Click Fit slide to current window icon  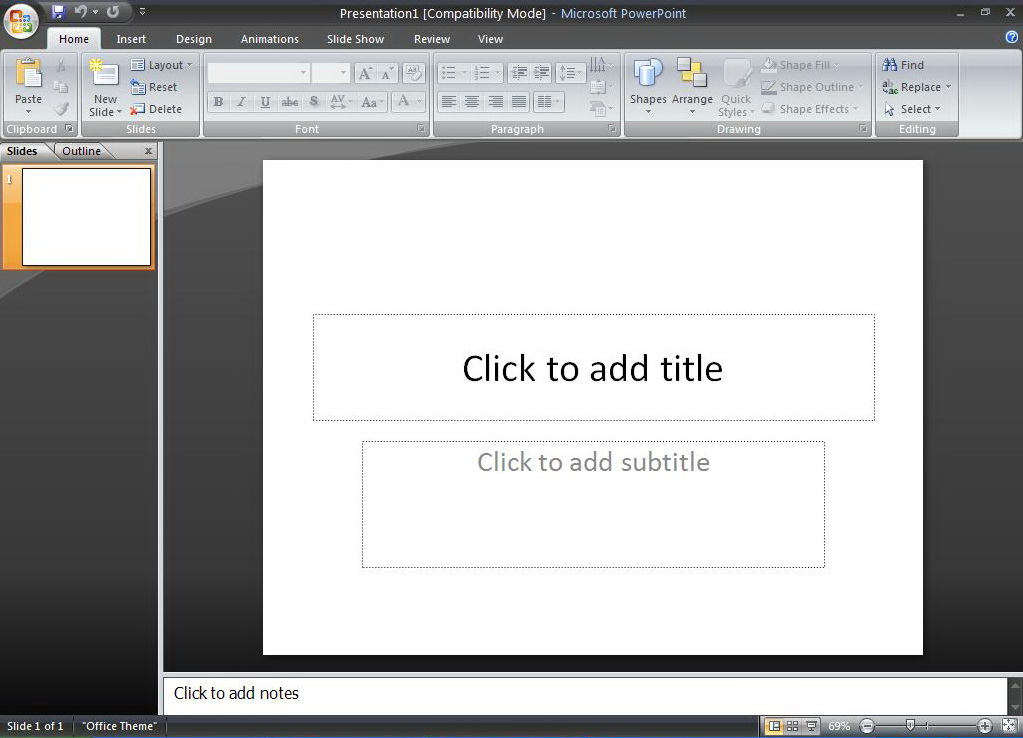coord(1009,726)
